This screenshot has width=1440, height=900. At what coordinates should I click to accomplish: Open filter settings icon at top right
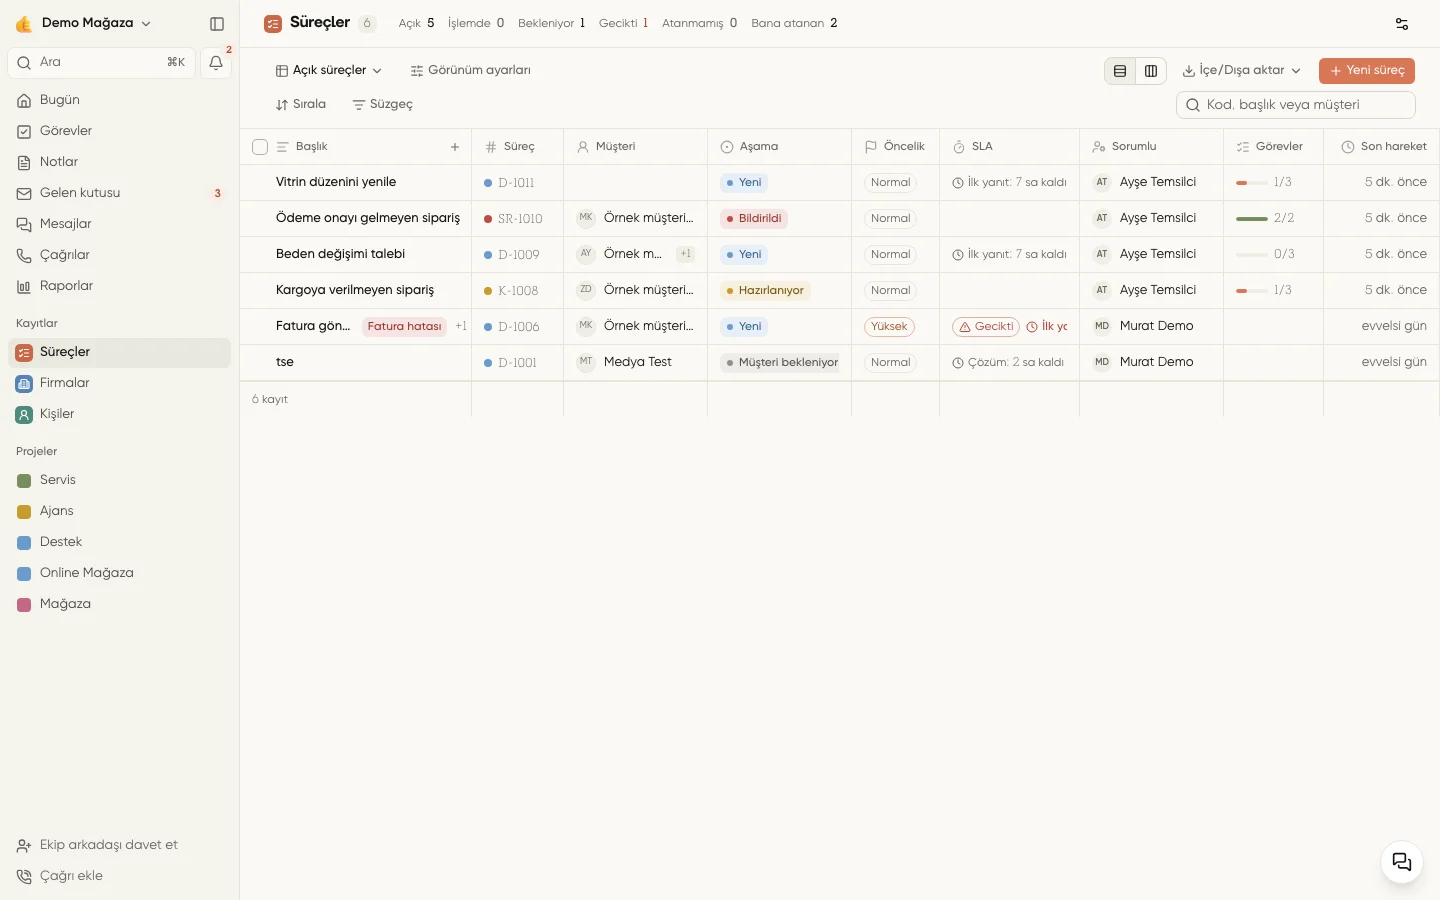coord(1402,24)
